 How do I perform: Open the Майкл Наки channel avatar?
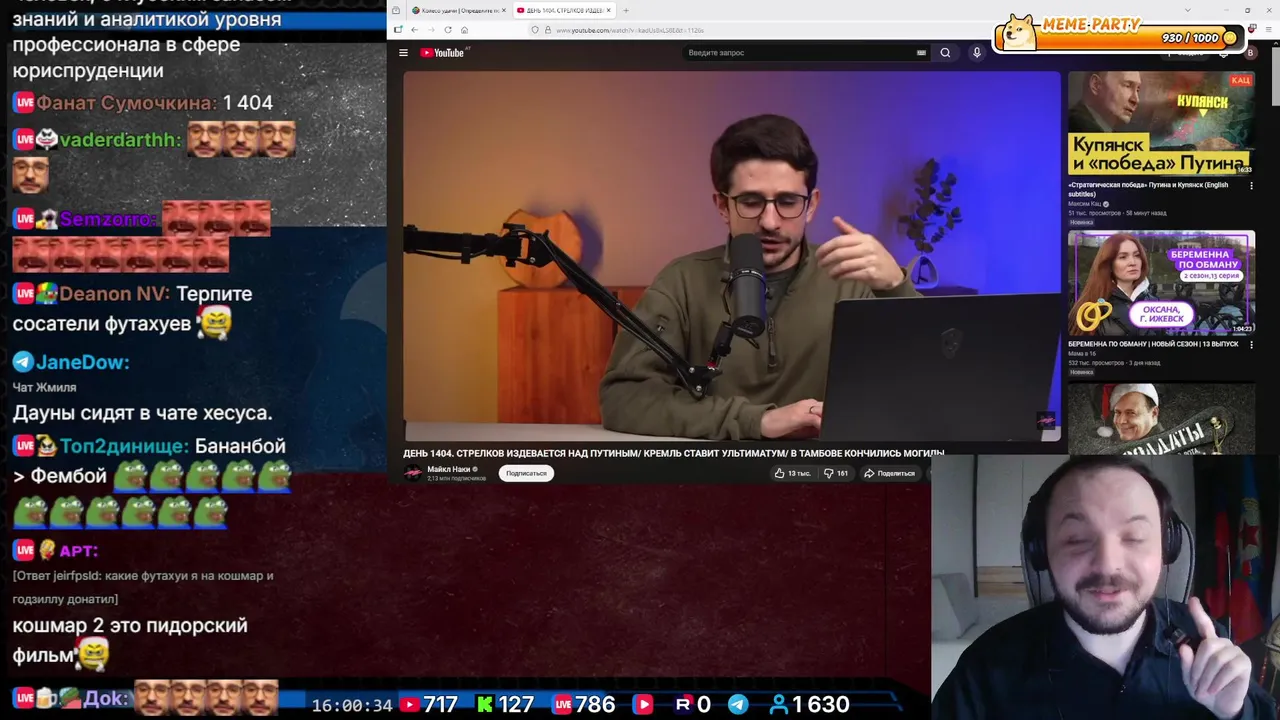pyautogui.click(x=413, y=473)
